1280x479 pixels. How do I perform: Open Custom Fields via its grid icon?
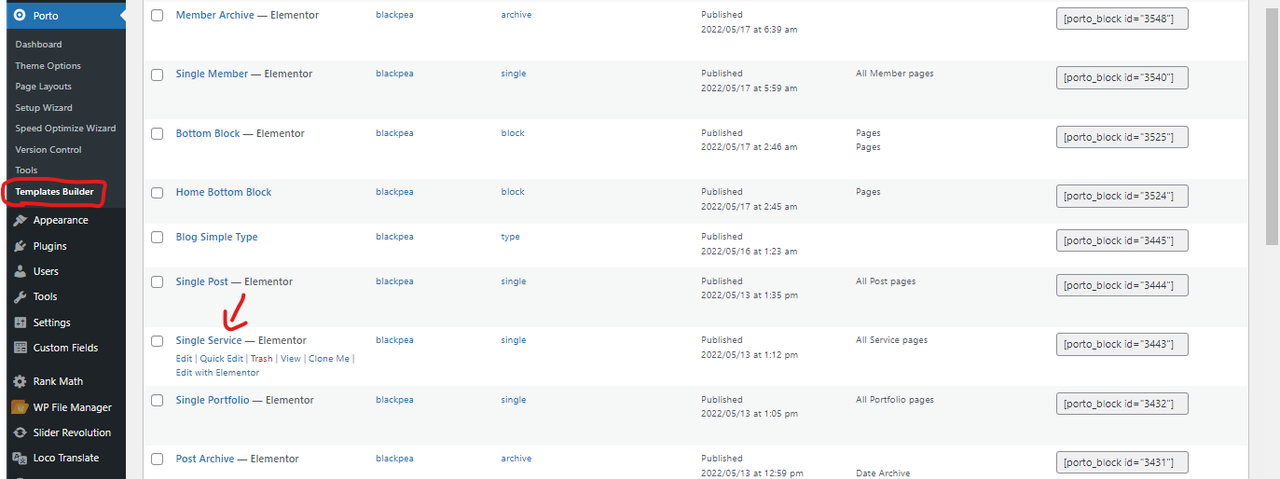20,348
